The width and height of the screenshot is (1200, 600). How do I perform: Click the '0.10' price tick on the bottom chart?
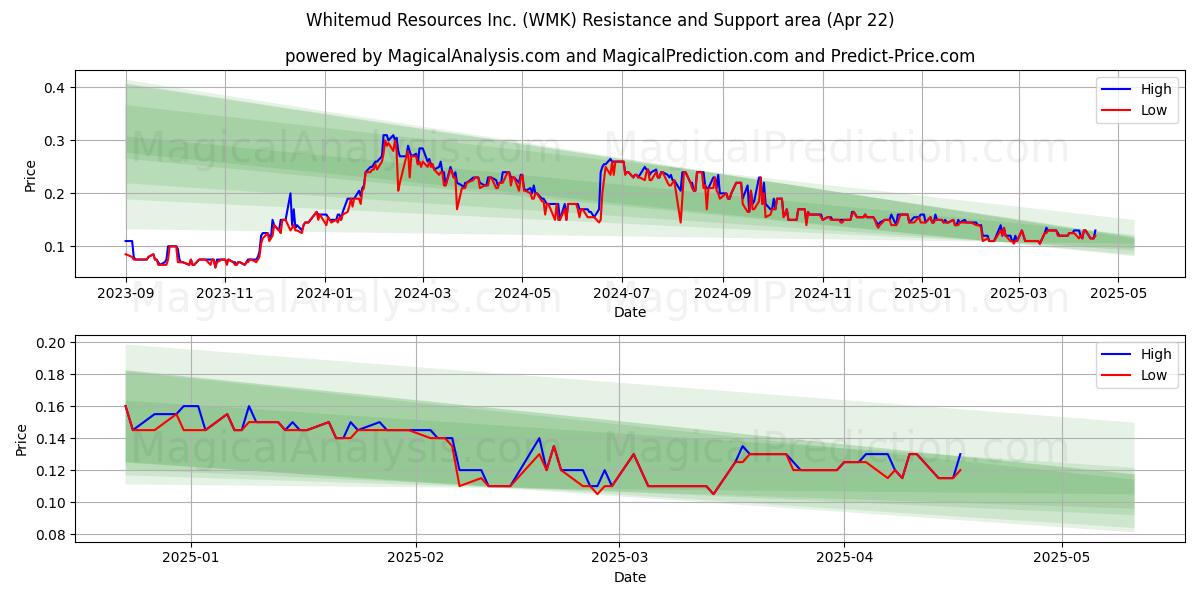point(52,503)
